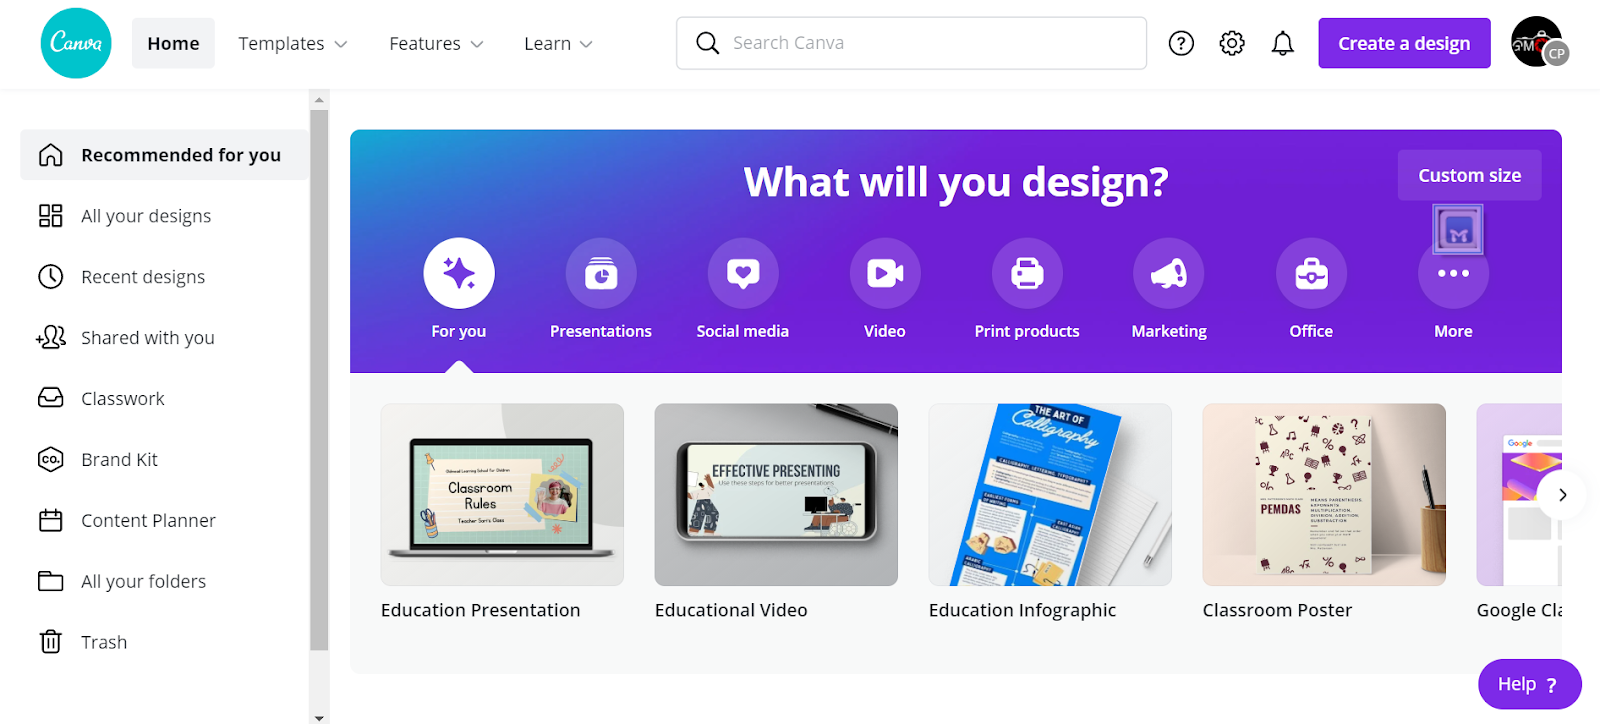1600x724 pixels.
Task: Select the Social media heart icon
Action: [743, 273]
